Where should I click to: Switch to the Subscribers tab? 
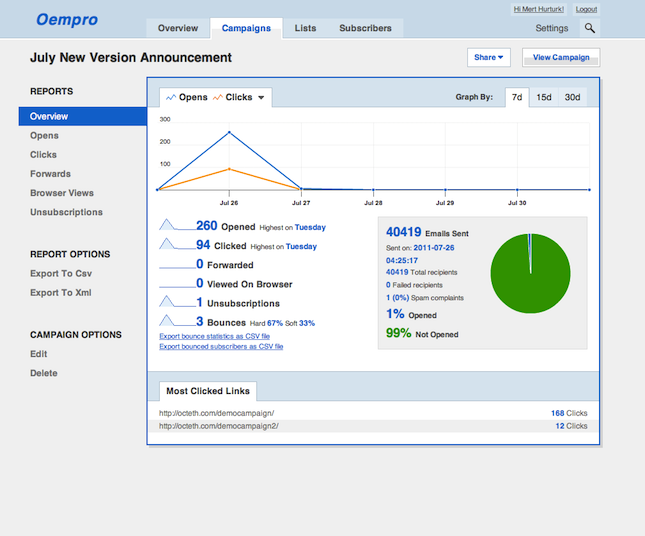tap(365, 28)
